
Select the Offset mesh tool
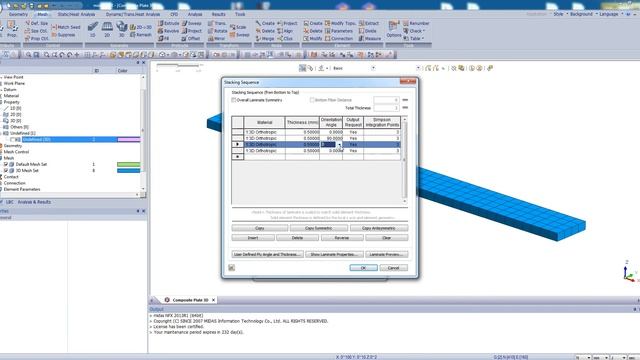pos(191,39)
